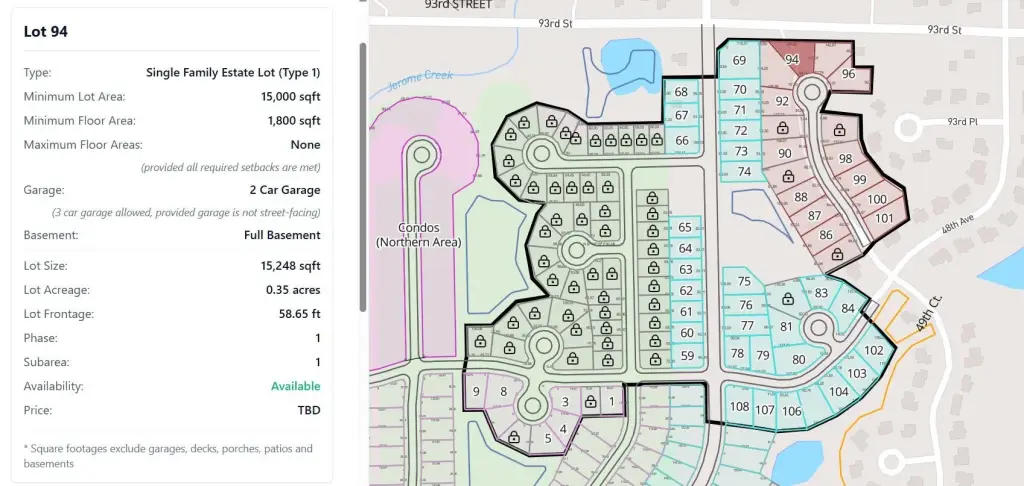Select highlighted lot 94 on the map

(792, 59)
